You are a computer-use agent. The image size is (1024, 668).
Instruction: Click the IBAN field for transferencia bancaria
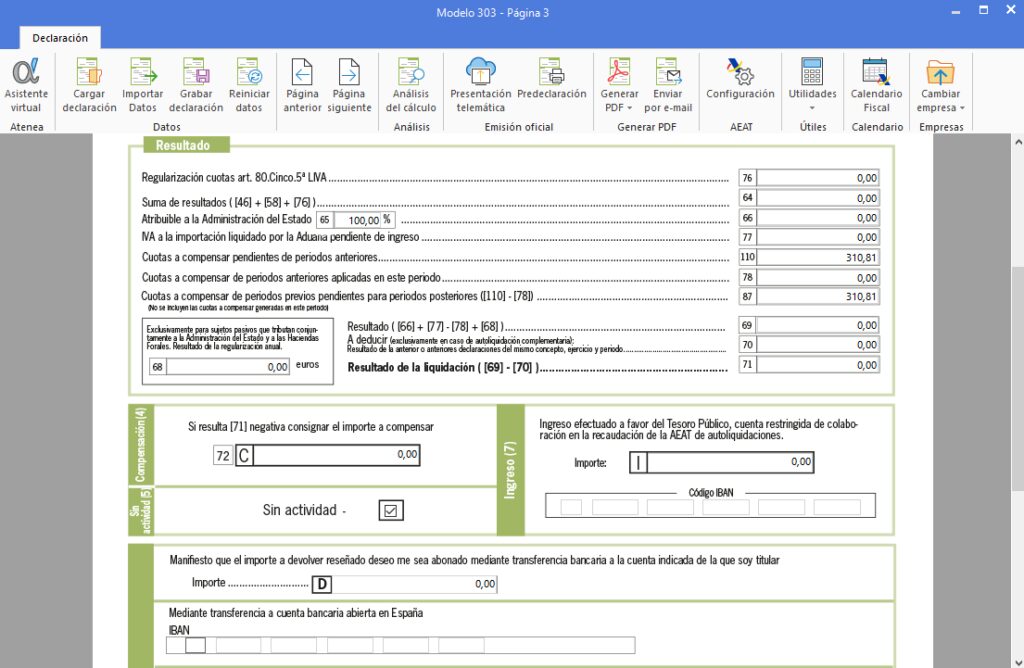point(400,645)
